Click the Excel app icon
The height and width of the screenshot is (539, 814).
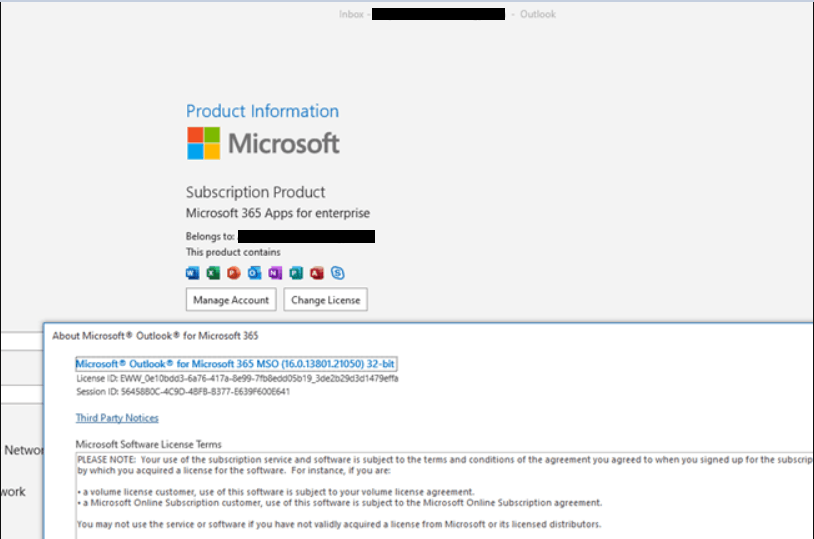pos(213,273)
